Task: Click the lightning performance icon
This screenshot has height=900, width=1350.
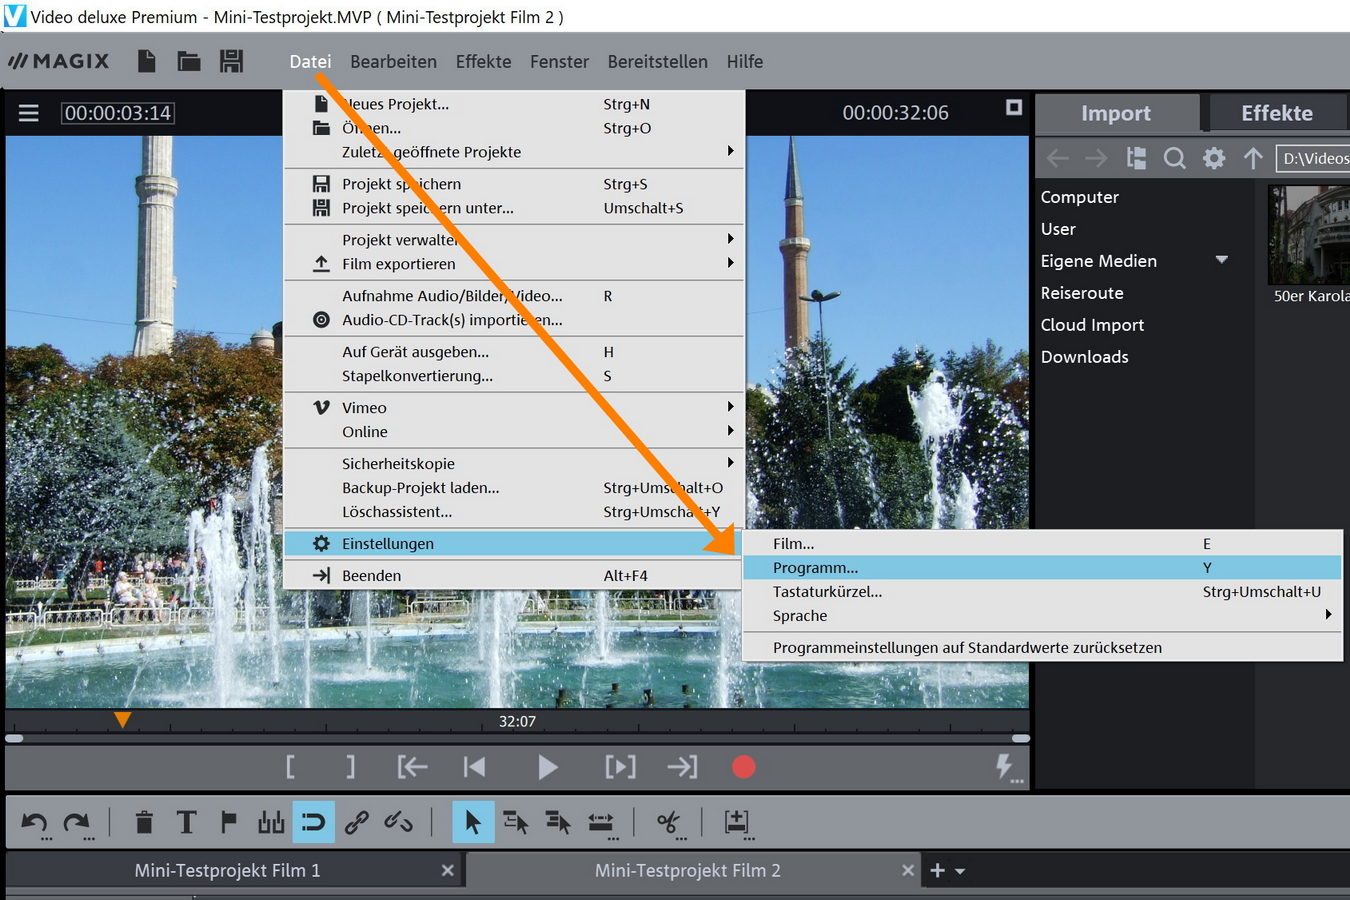Action: (x=1008, y=768)
